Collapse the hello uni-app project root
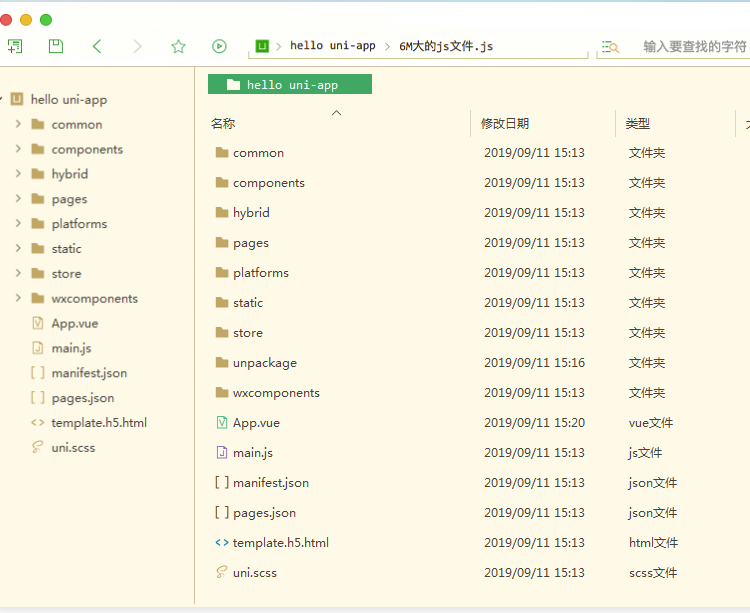The width and height of the screenshot is (750, 613). pyautogui.click(x=2, y=99)
